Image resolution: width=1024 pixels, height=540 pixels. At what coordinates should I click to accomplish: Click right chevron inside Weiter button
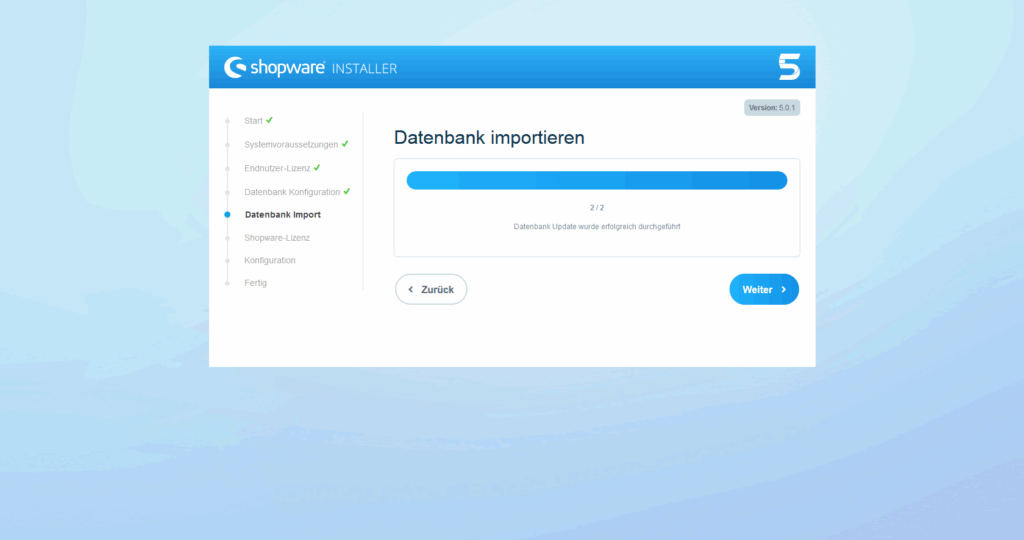783,290
